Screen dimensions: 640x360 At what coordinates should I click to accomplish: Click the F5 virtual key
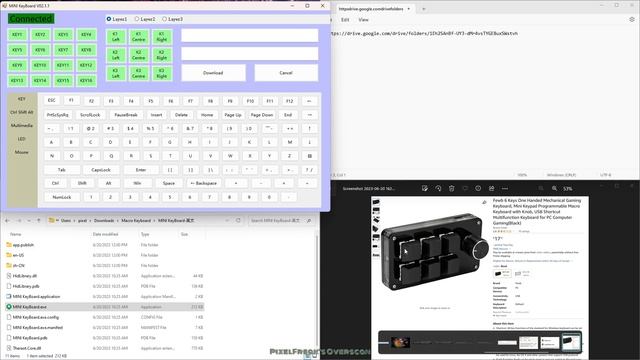pyautogui.click(x=151, y=101)
